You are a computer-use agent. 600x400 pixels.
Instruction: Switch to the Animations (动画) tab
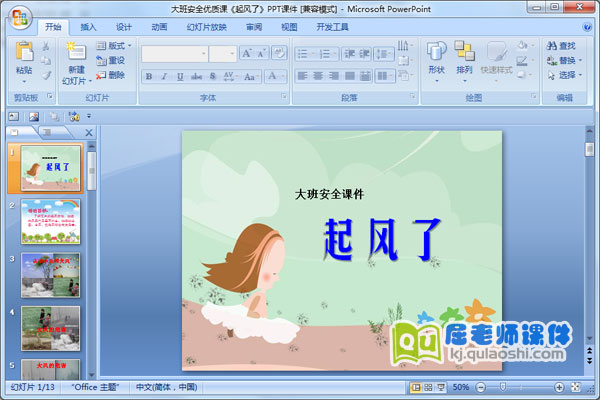[159, 27]
